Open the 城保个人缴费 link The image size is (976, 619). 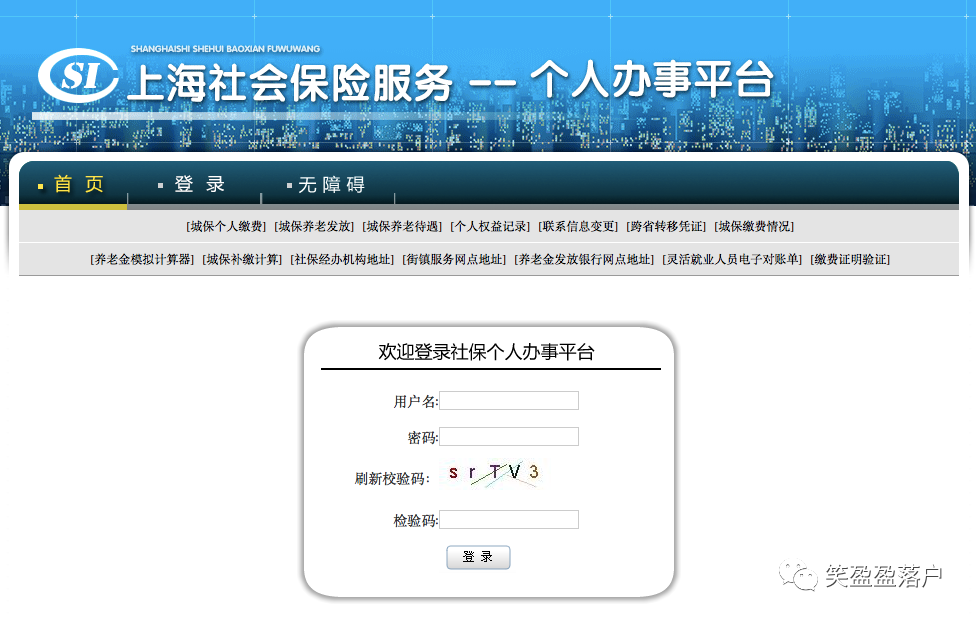point(226,227)
